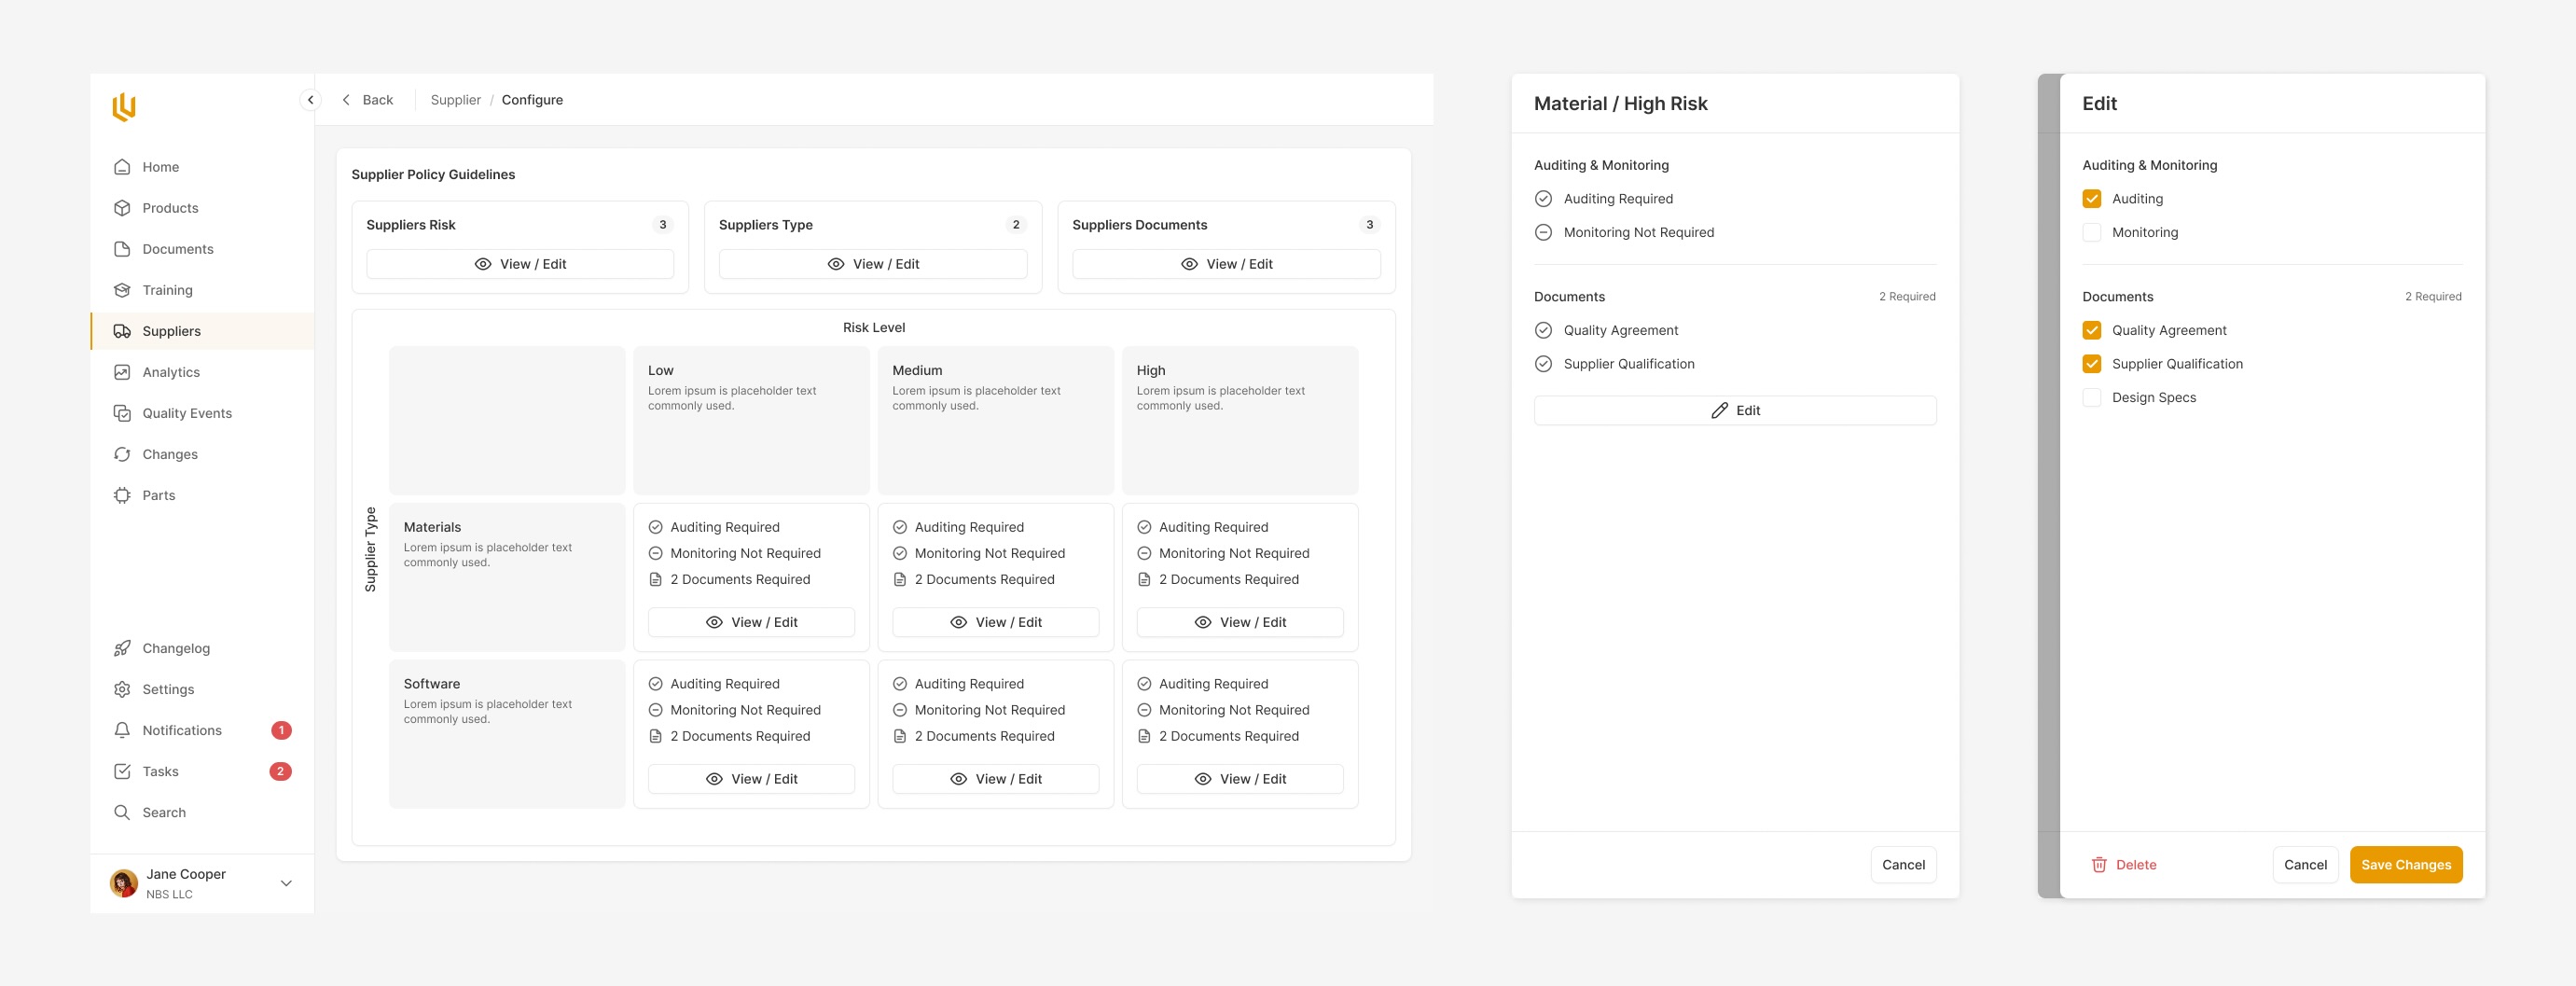Viewport: 2576px width, 986px height.
Task: Open Settings in the sidebar
Action: click(168, 689)
